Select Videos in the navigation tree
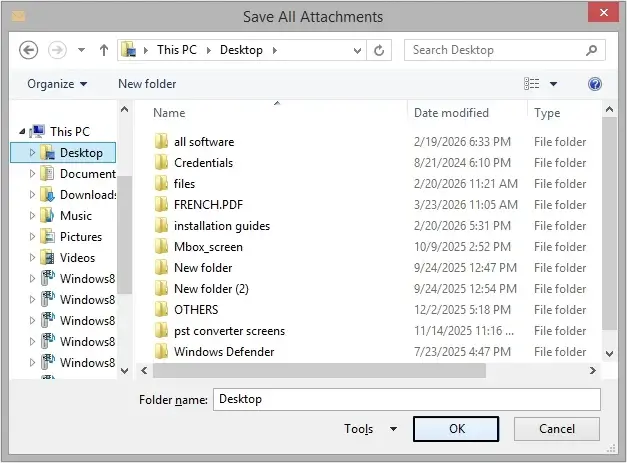The height and width of the screenshot is (463, 627). (77, 257)
